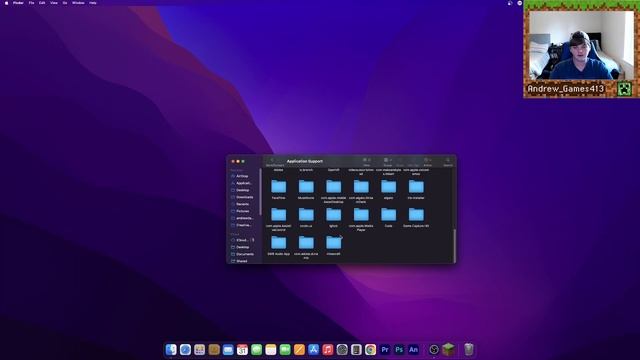640x360 pixels.
Task: Open the Help menu
Action: (x=93, y=3)
